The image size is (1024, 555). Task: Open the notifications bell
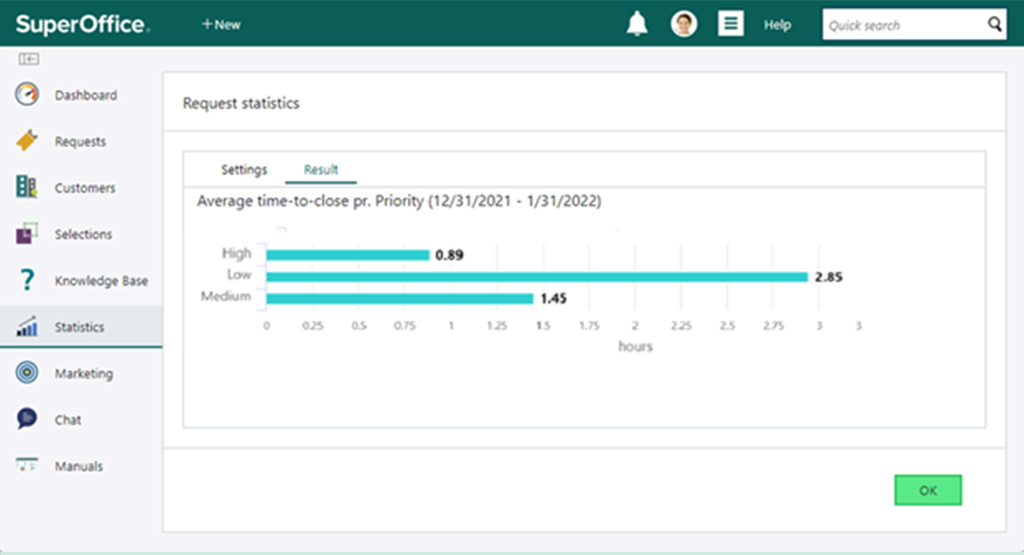point(637,24)
